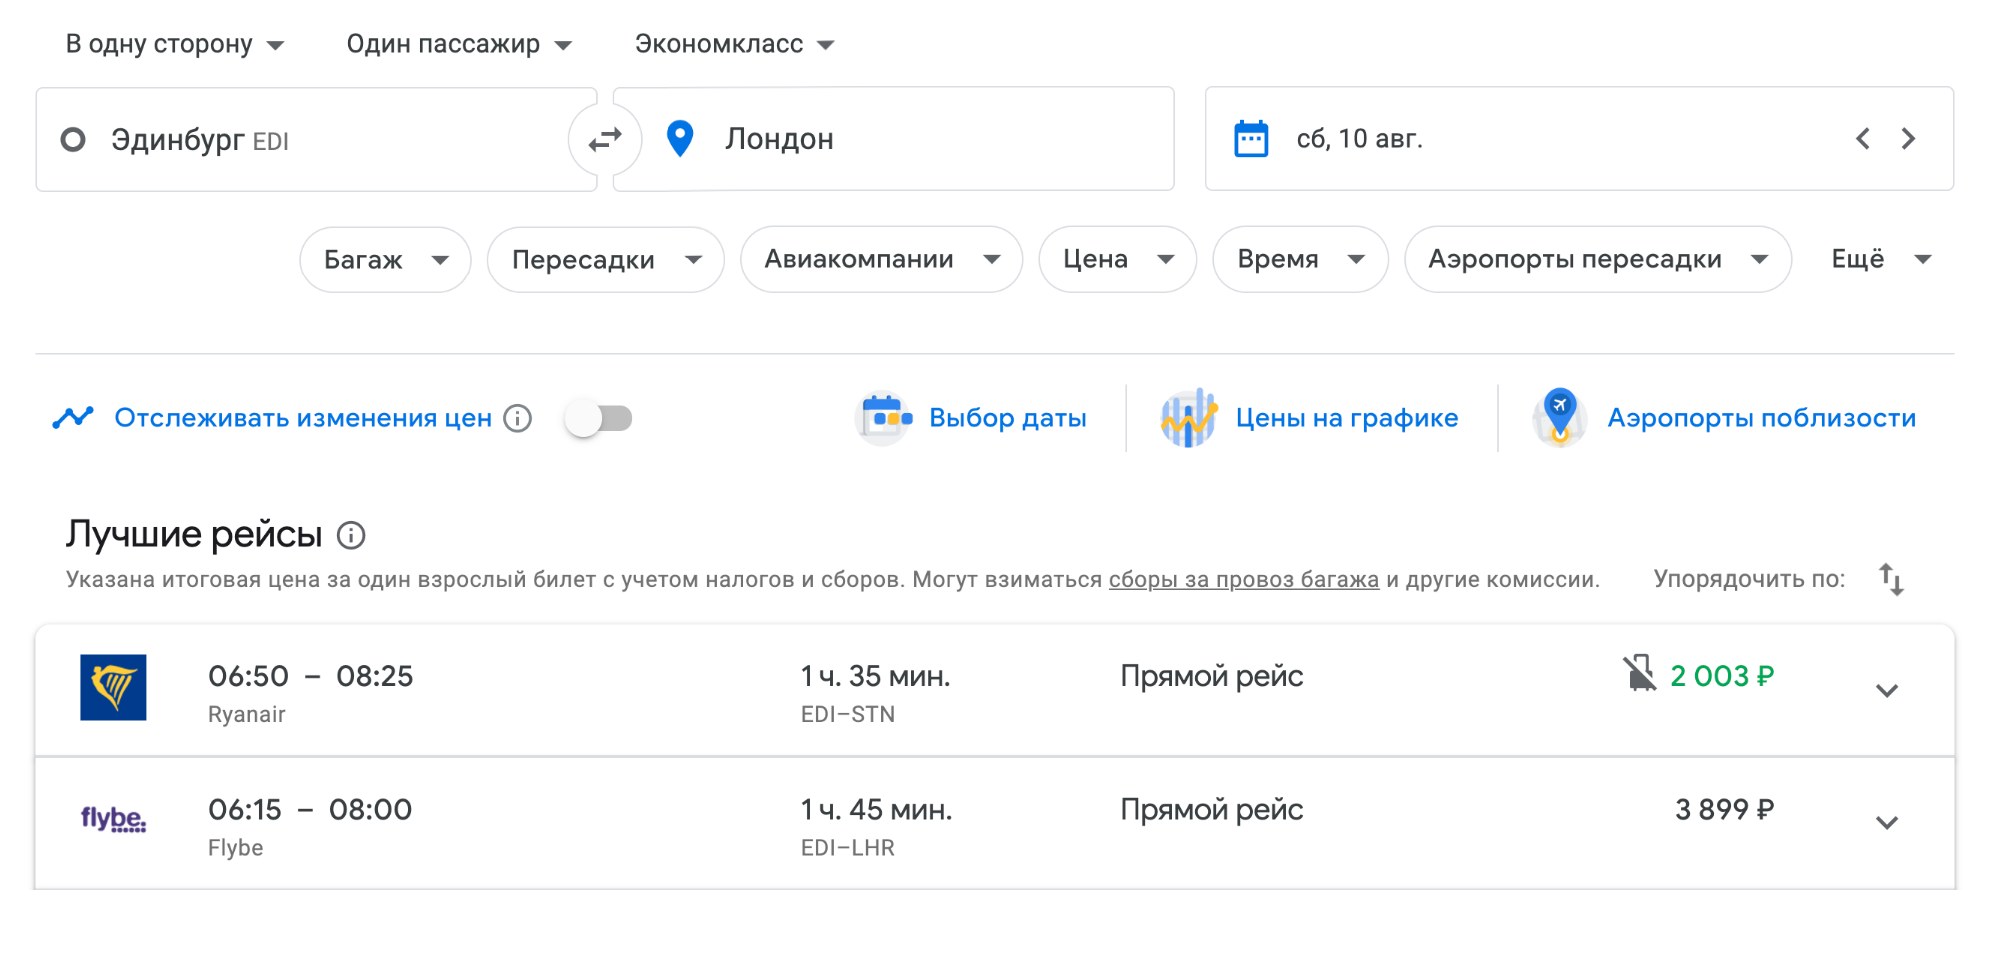Open info icon next to price tracking
Viewport: 2000px width, 961px height.
point(517,418)
